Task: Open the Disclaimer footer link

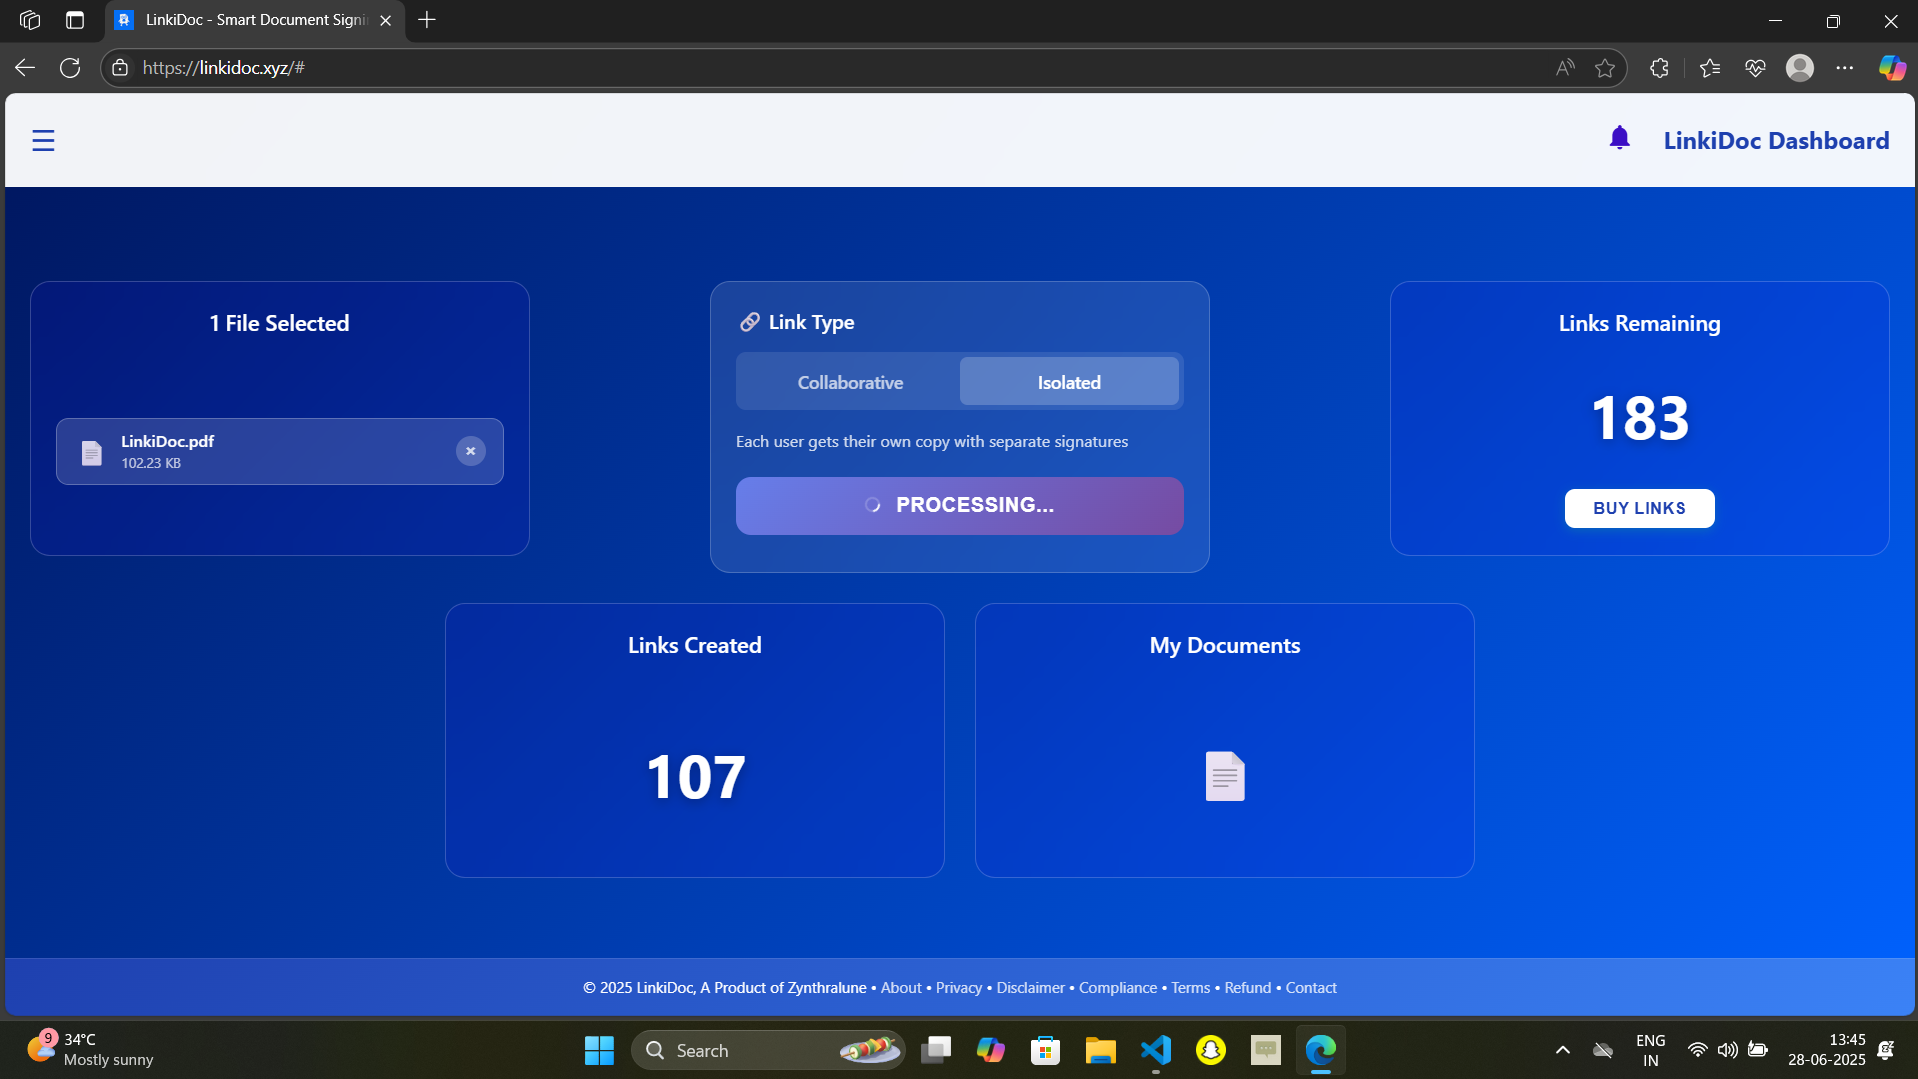Action: [x=1030, y=988]
